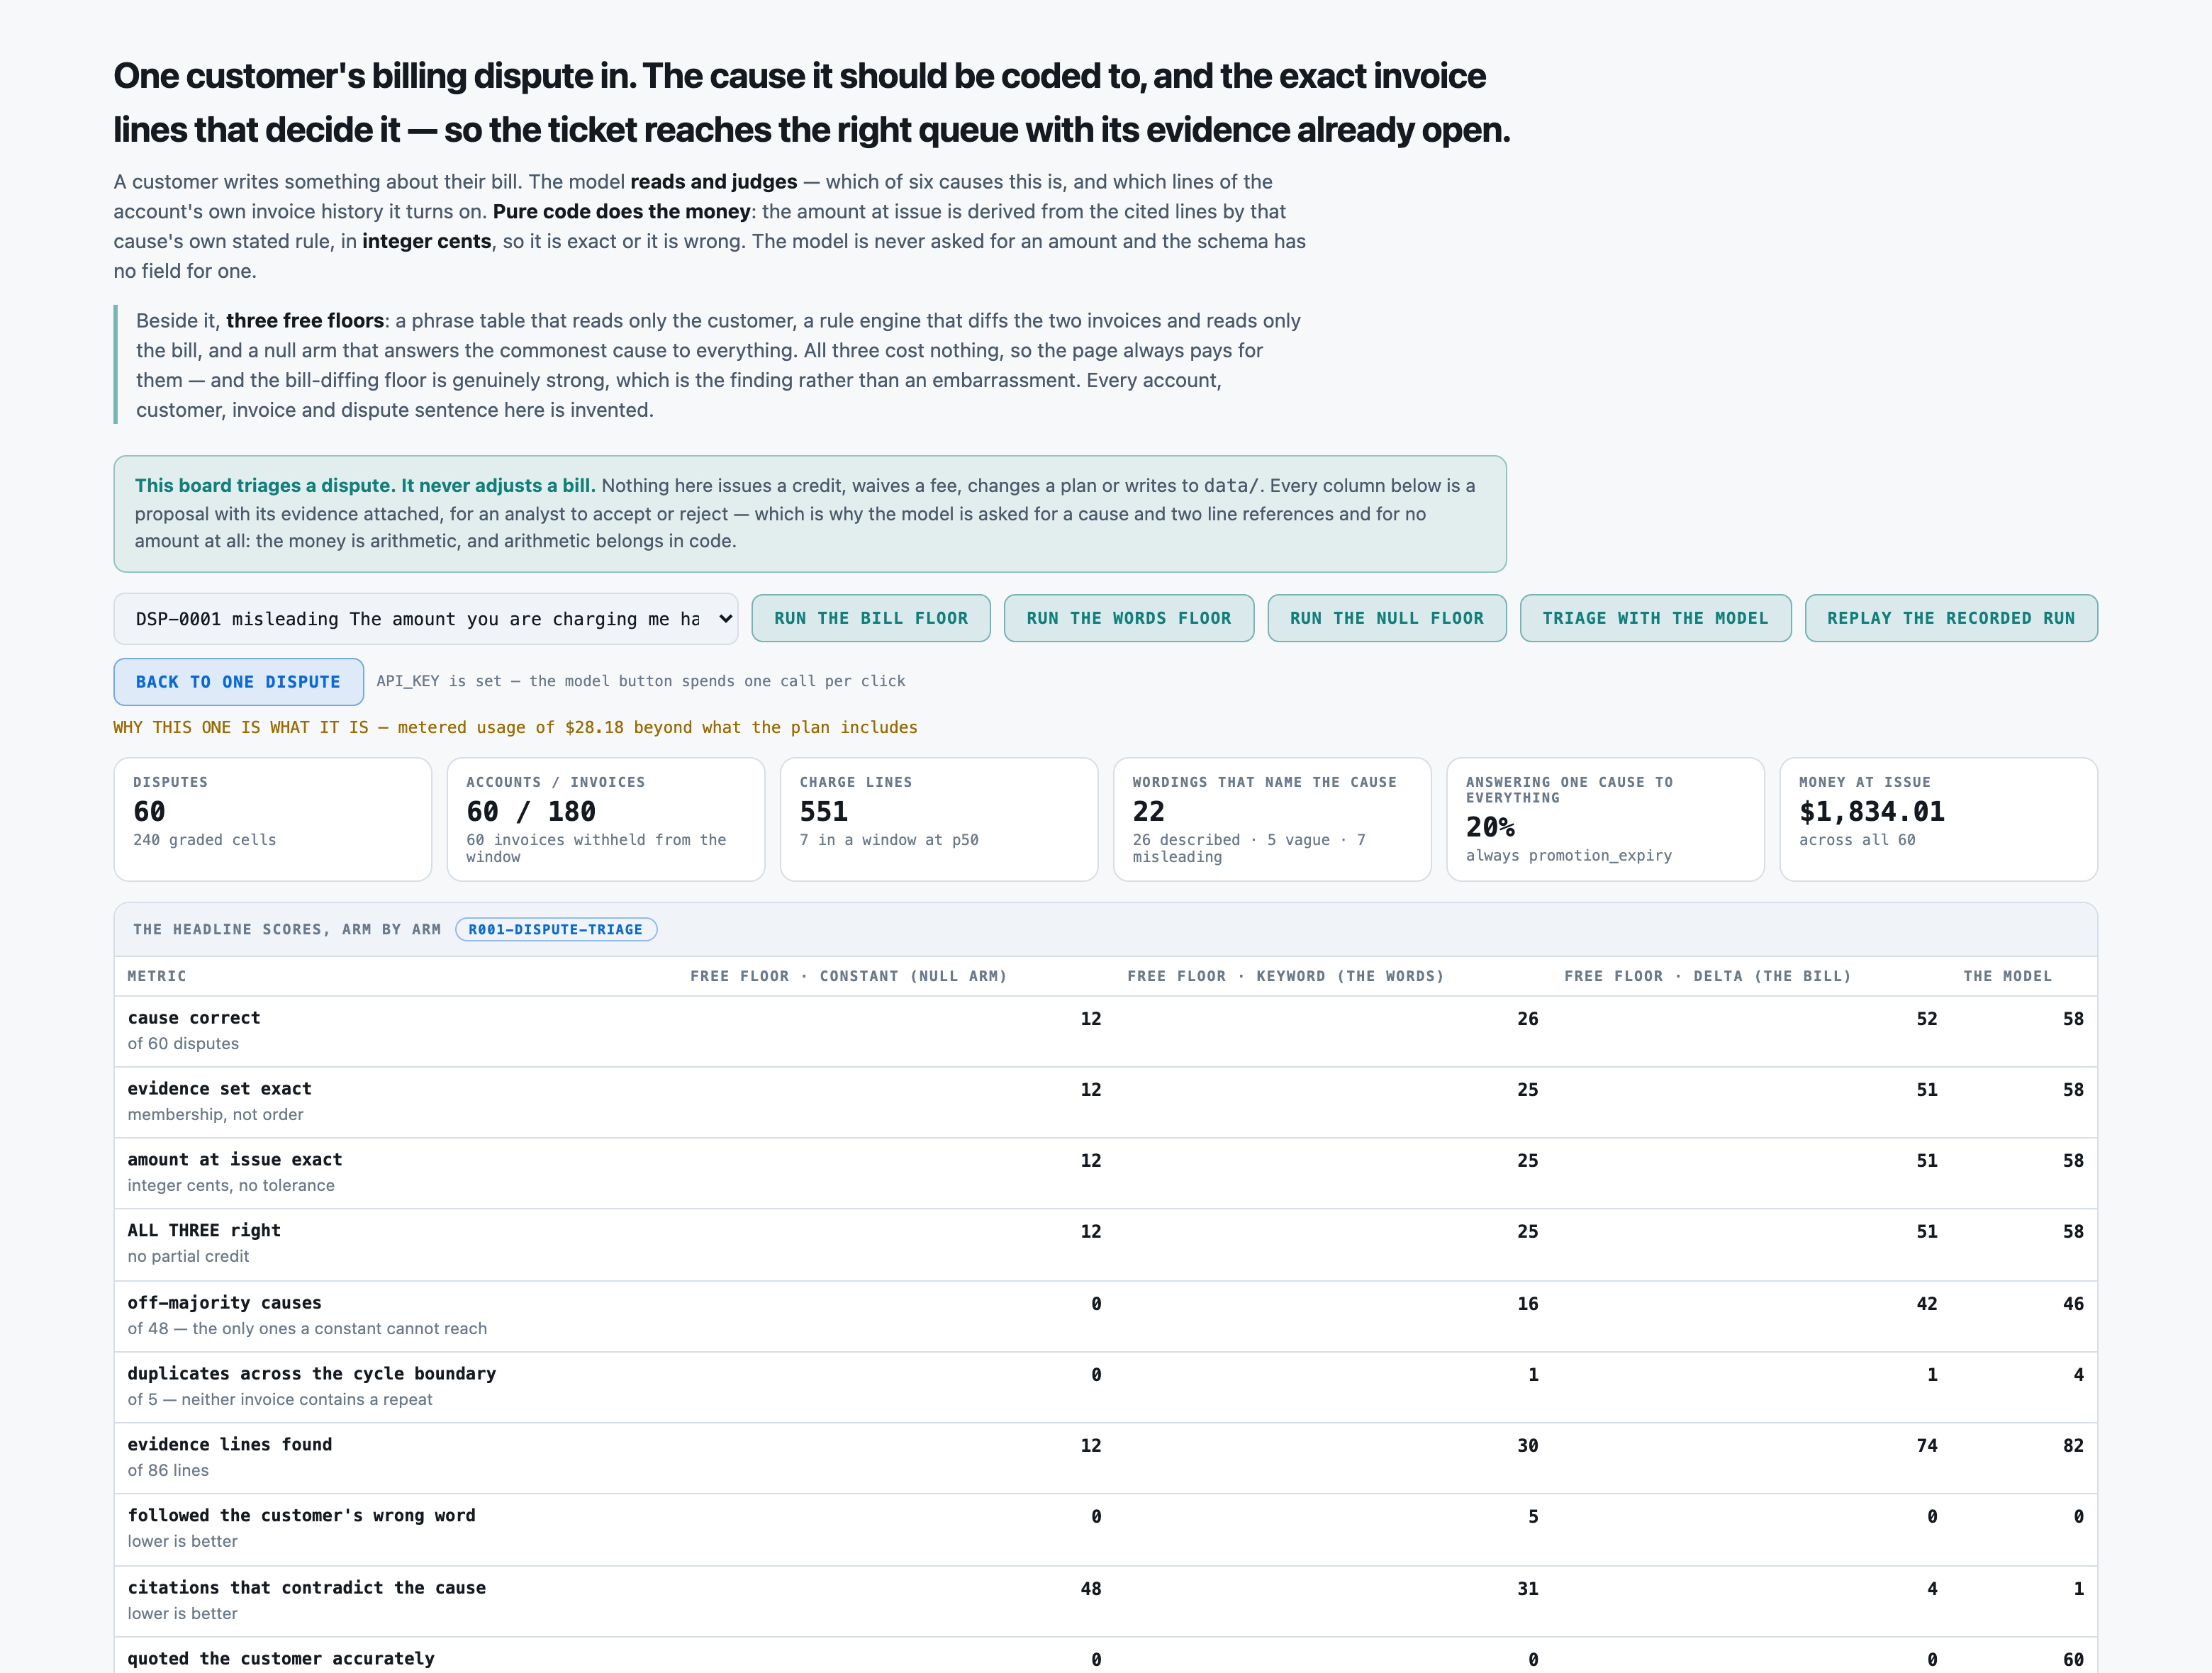This screenshot has width=2212, height=1673.
Task: Click the METRIC column header
Action: (x=157, y=976)
